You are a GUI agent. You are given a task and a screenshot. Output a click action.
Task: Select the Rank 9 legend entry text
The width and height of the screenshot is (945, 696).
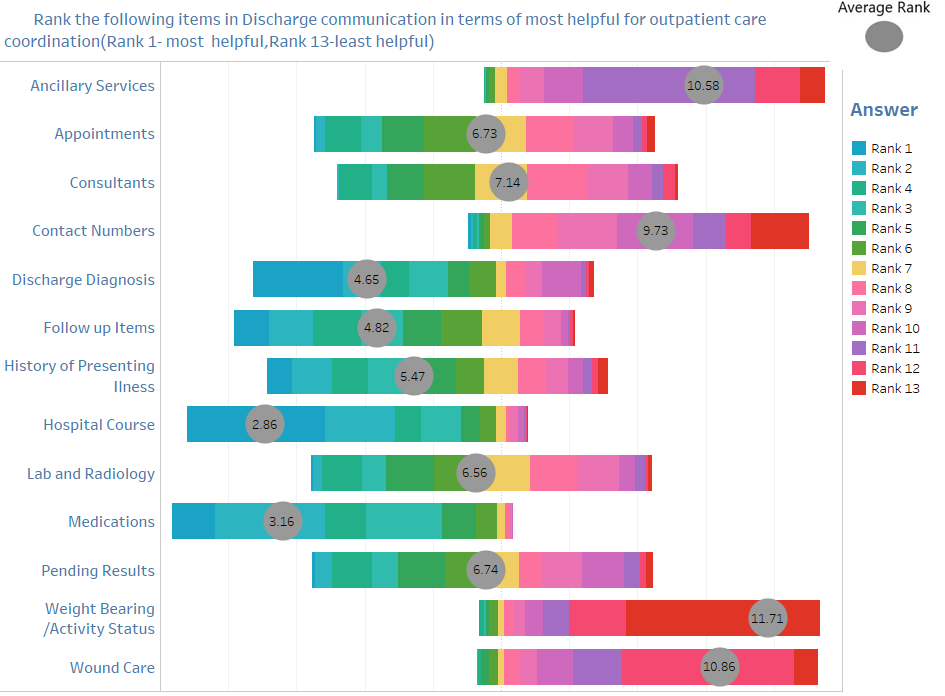point(891,308)
